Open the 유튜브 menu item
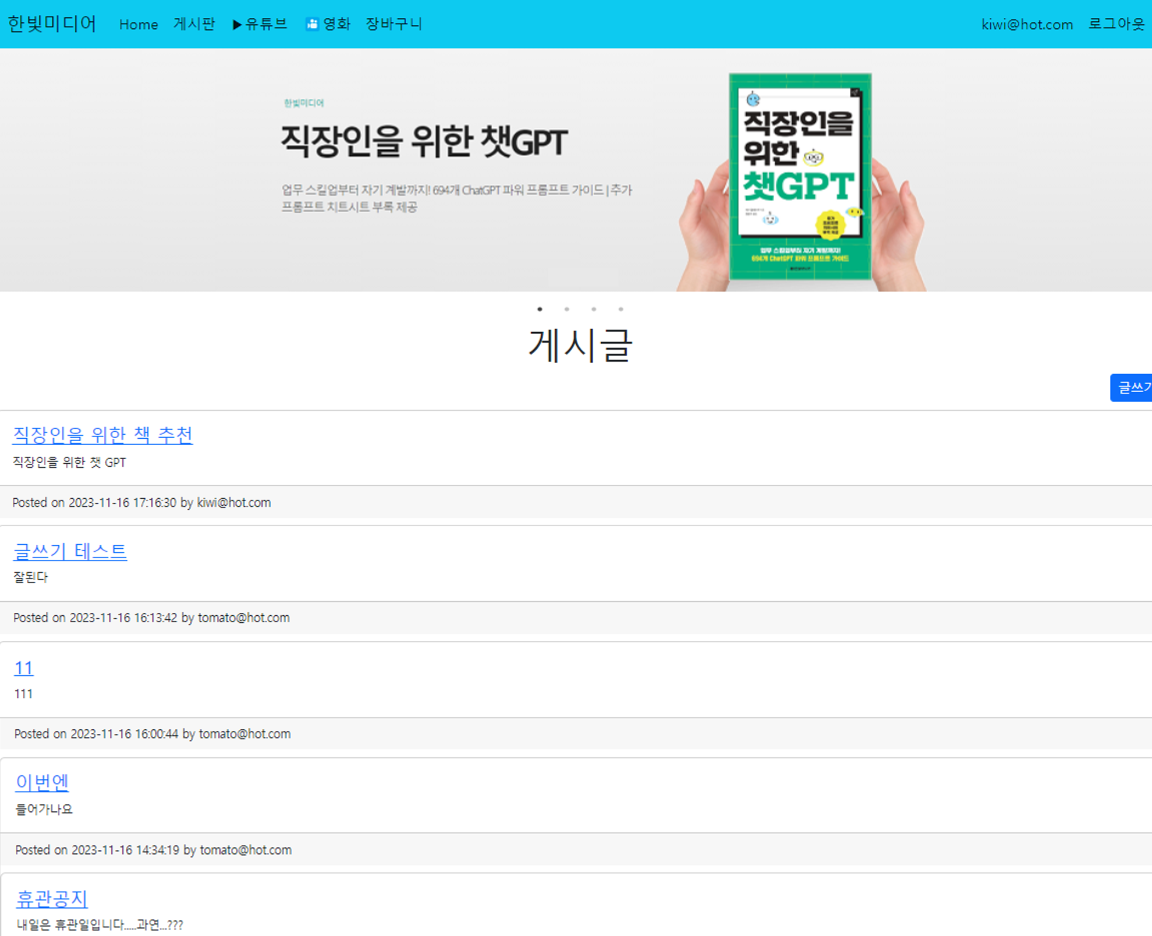Screen dimensions: 1152x936 (x=259, y=24)
